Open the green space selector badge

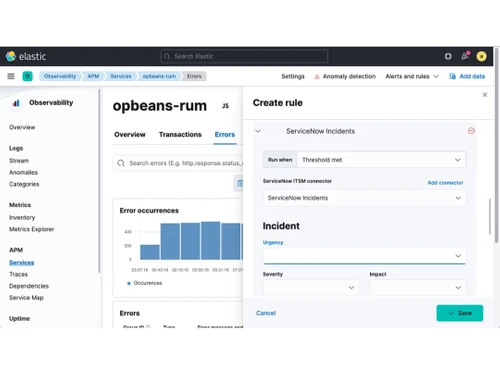[x=27, y=76]
